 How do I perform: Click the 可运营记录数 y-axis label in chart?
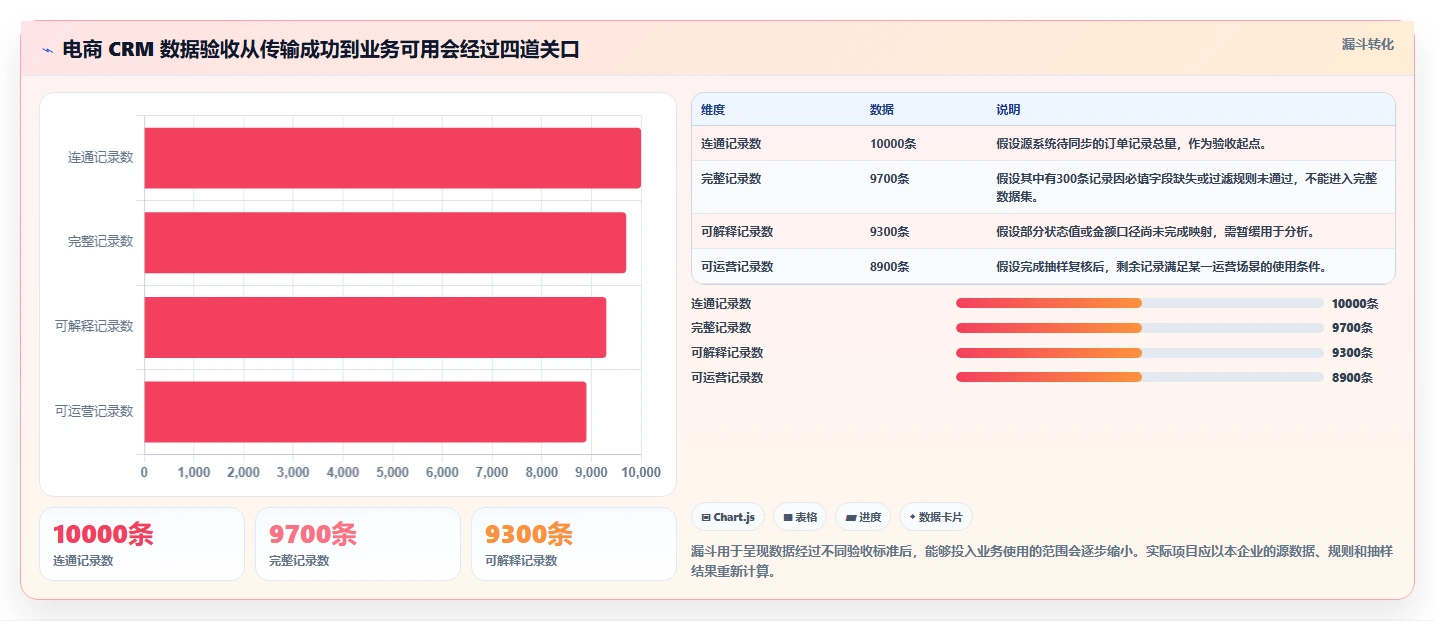94,411
